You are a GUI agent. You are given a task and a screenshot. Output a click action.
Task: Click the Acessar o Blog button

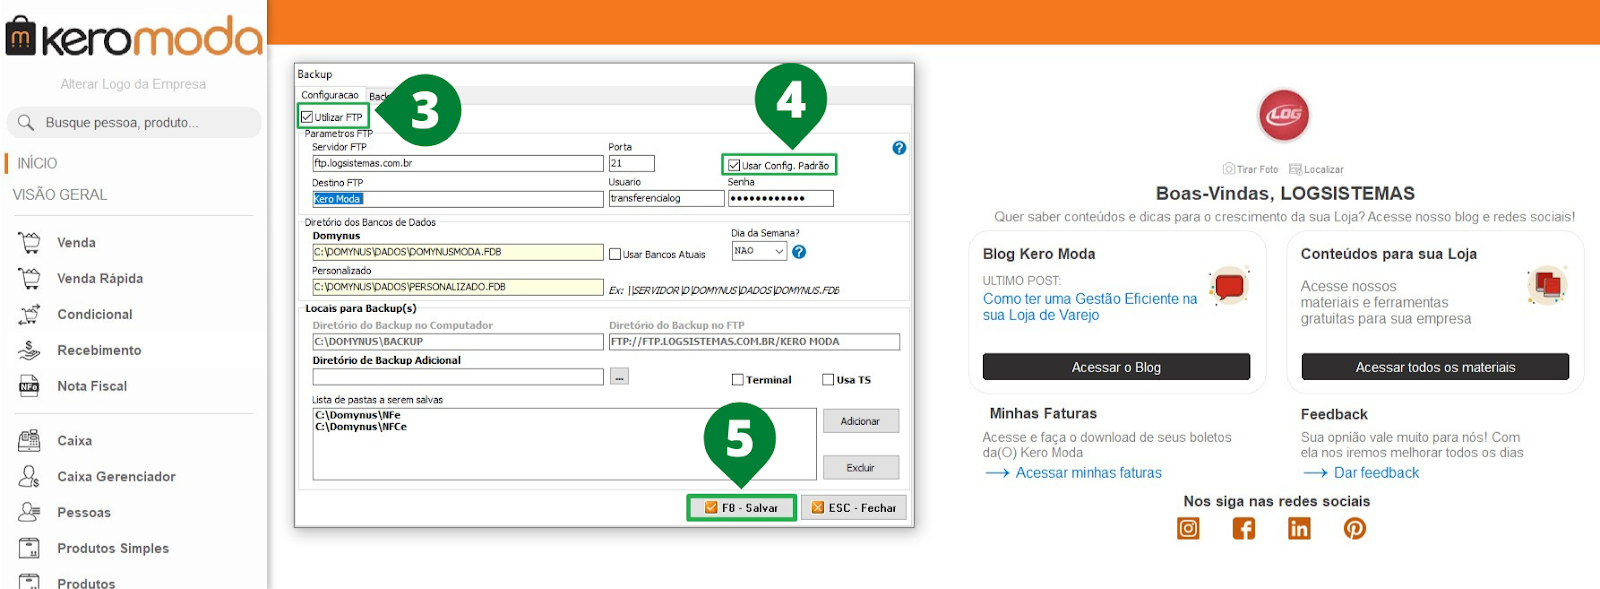point(1116,367)
